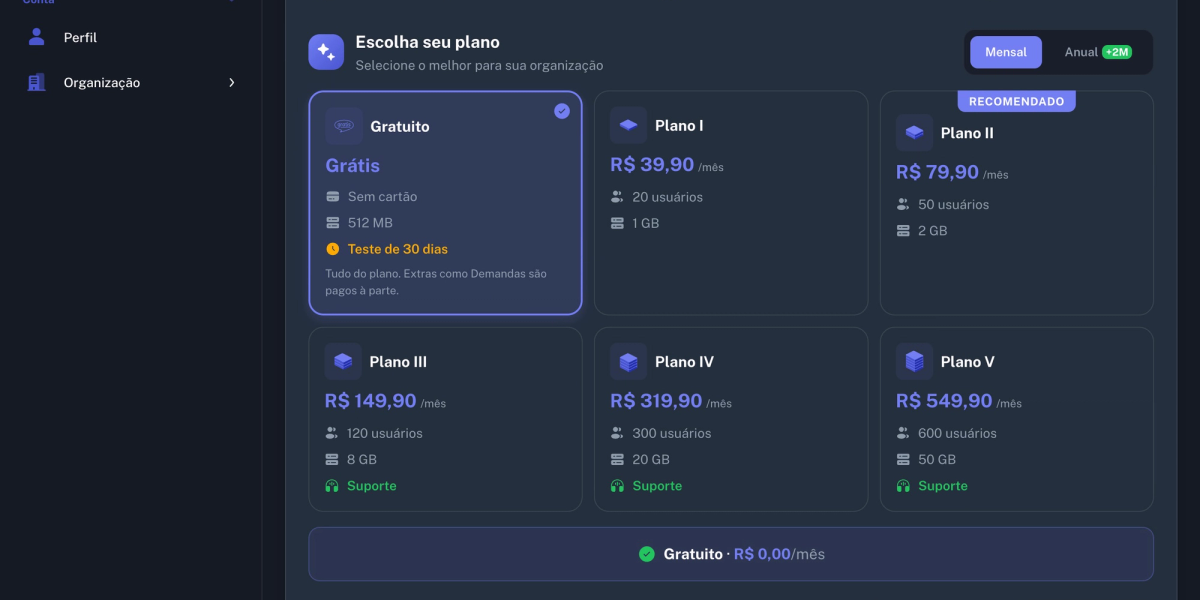Select the Plano II card title
Viewport: 1200px width, 600px height.
pyautogui.click(x=967, y=133)
